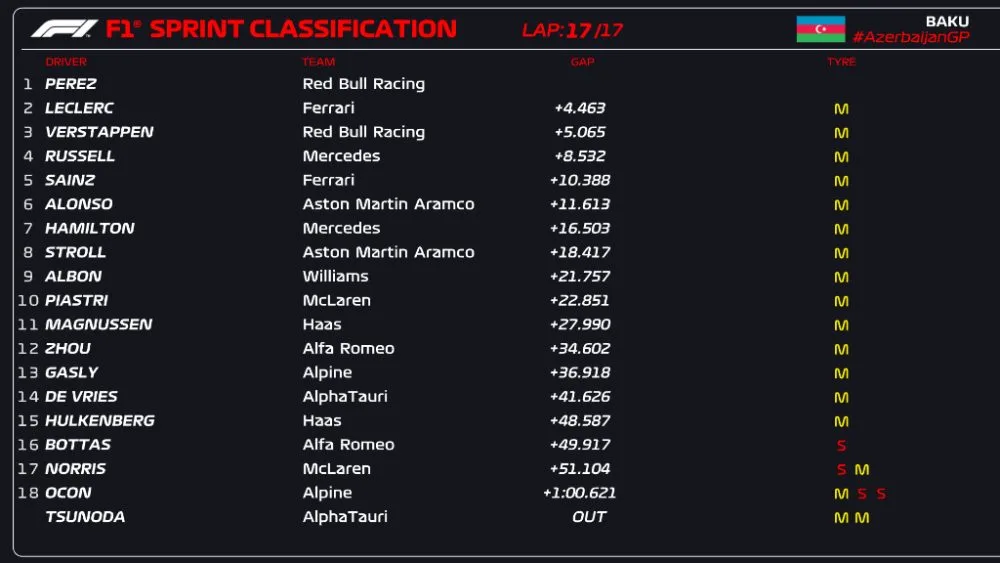Click Aston Martin Aramco team for Alonso
The image size is (1000, 563).
click(388, 204)
